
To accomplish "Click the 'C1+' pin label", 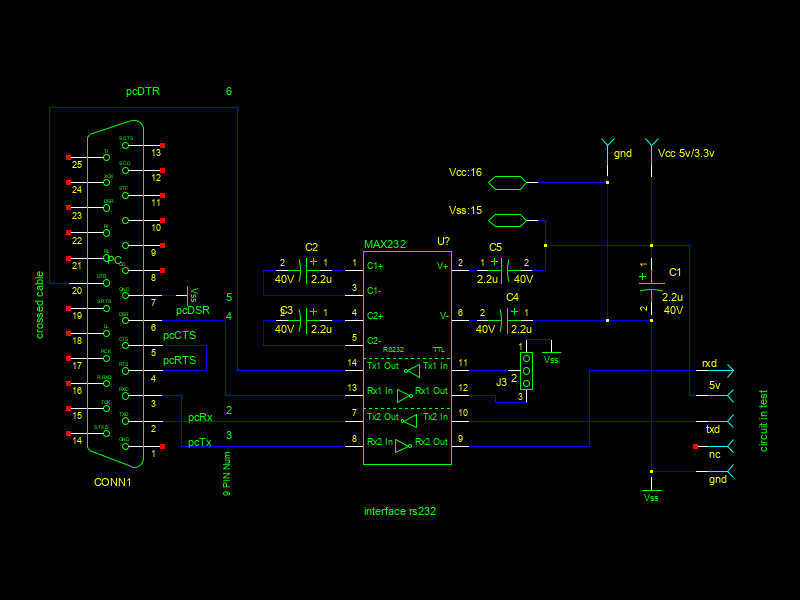I will (375, 266).
